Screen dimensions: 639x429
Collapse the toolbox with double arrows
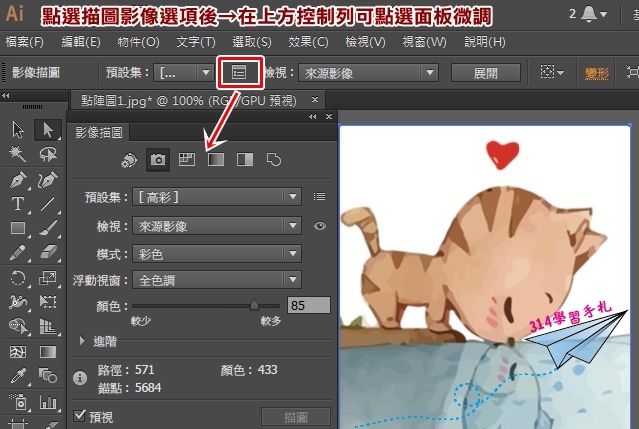(6, 96)
